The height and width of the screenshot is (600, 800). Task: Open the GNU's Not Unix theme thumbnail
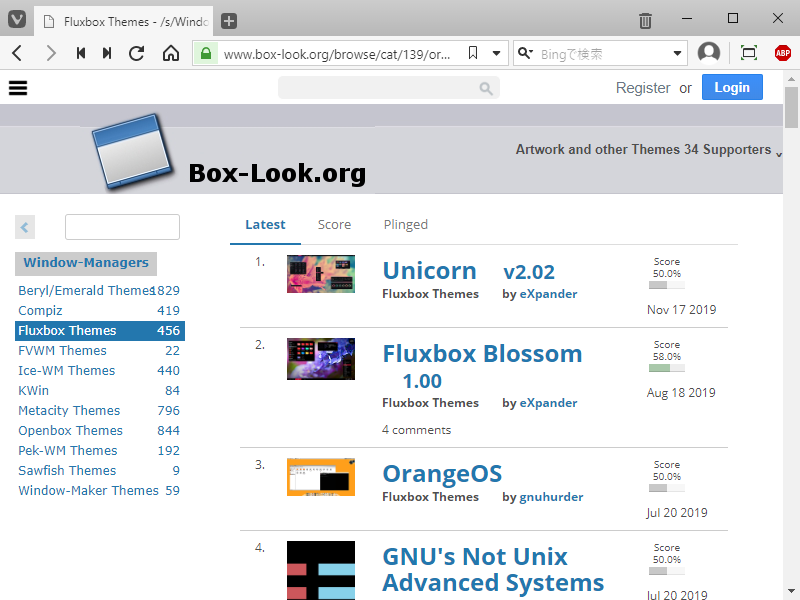click(x=321, y=570)
